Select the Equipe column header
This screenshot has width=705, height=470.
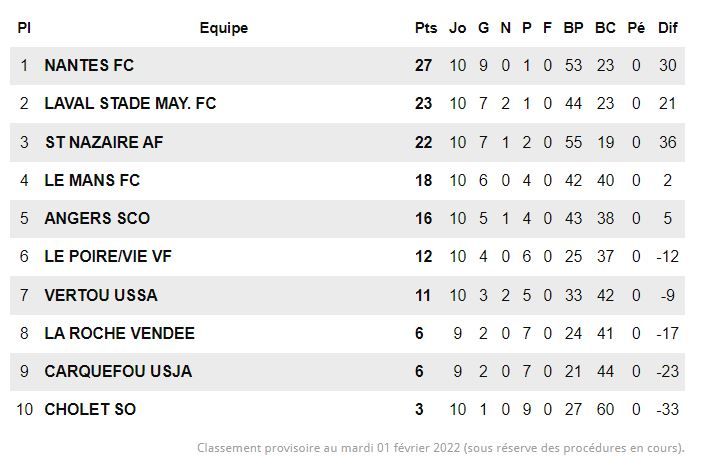point(224,28)
